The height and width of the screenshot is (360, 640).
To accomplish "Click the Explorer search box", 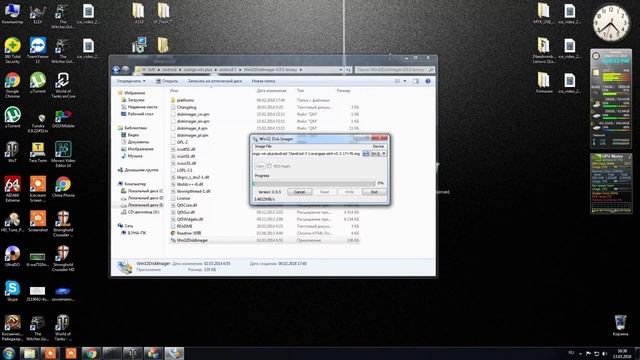I will pyautogui.click(x=394, y=70).
